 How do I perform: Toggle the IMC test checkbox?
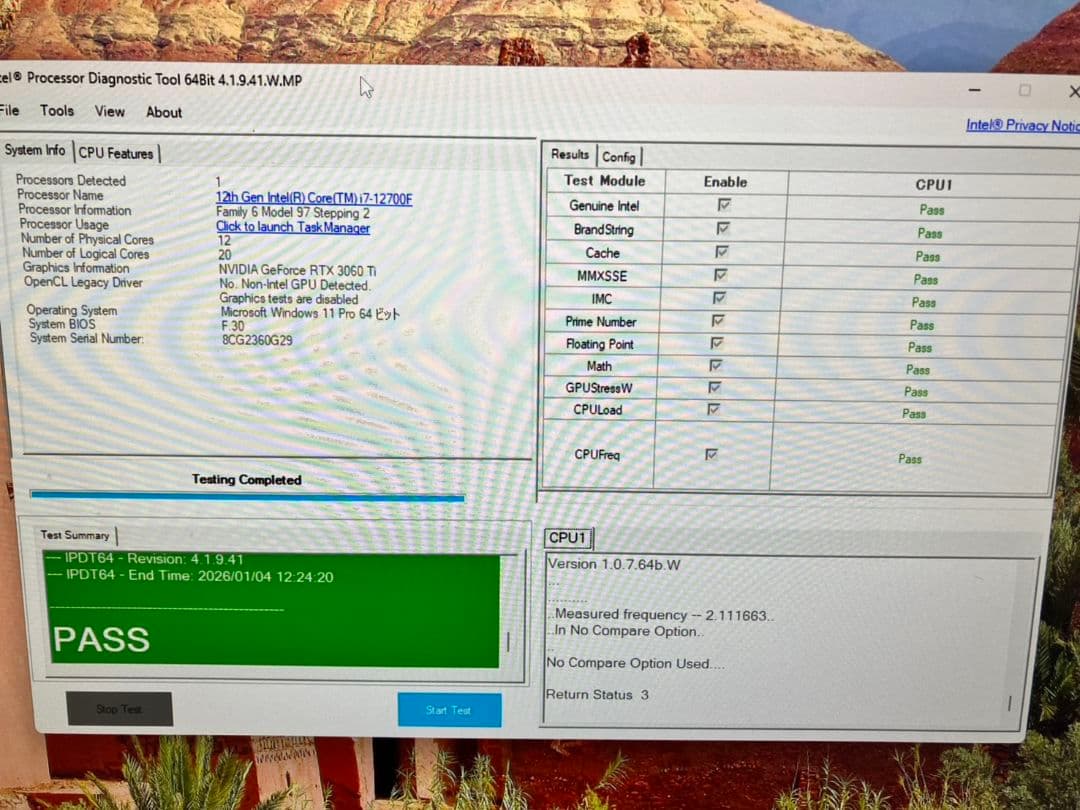pos(717,298)
